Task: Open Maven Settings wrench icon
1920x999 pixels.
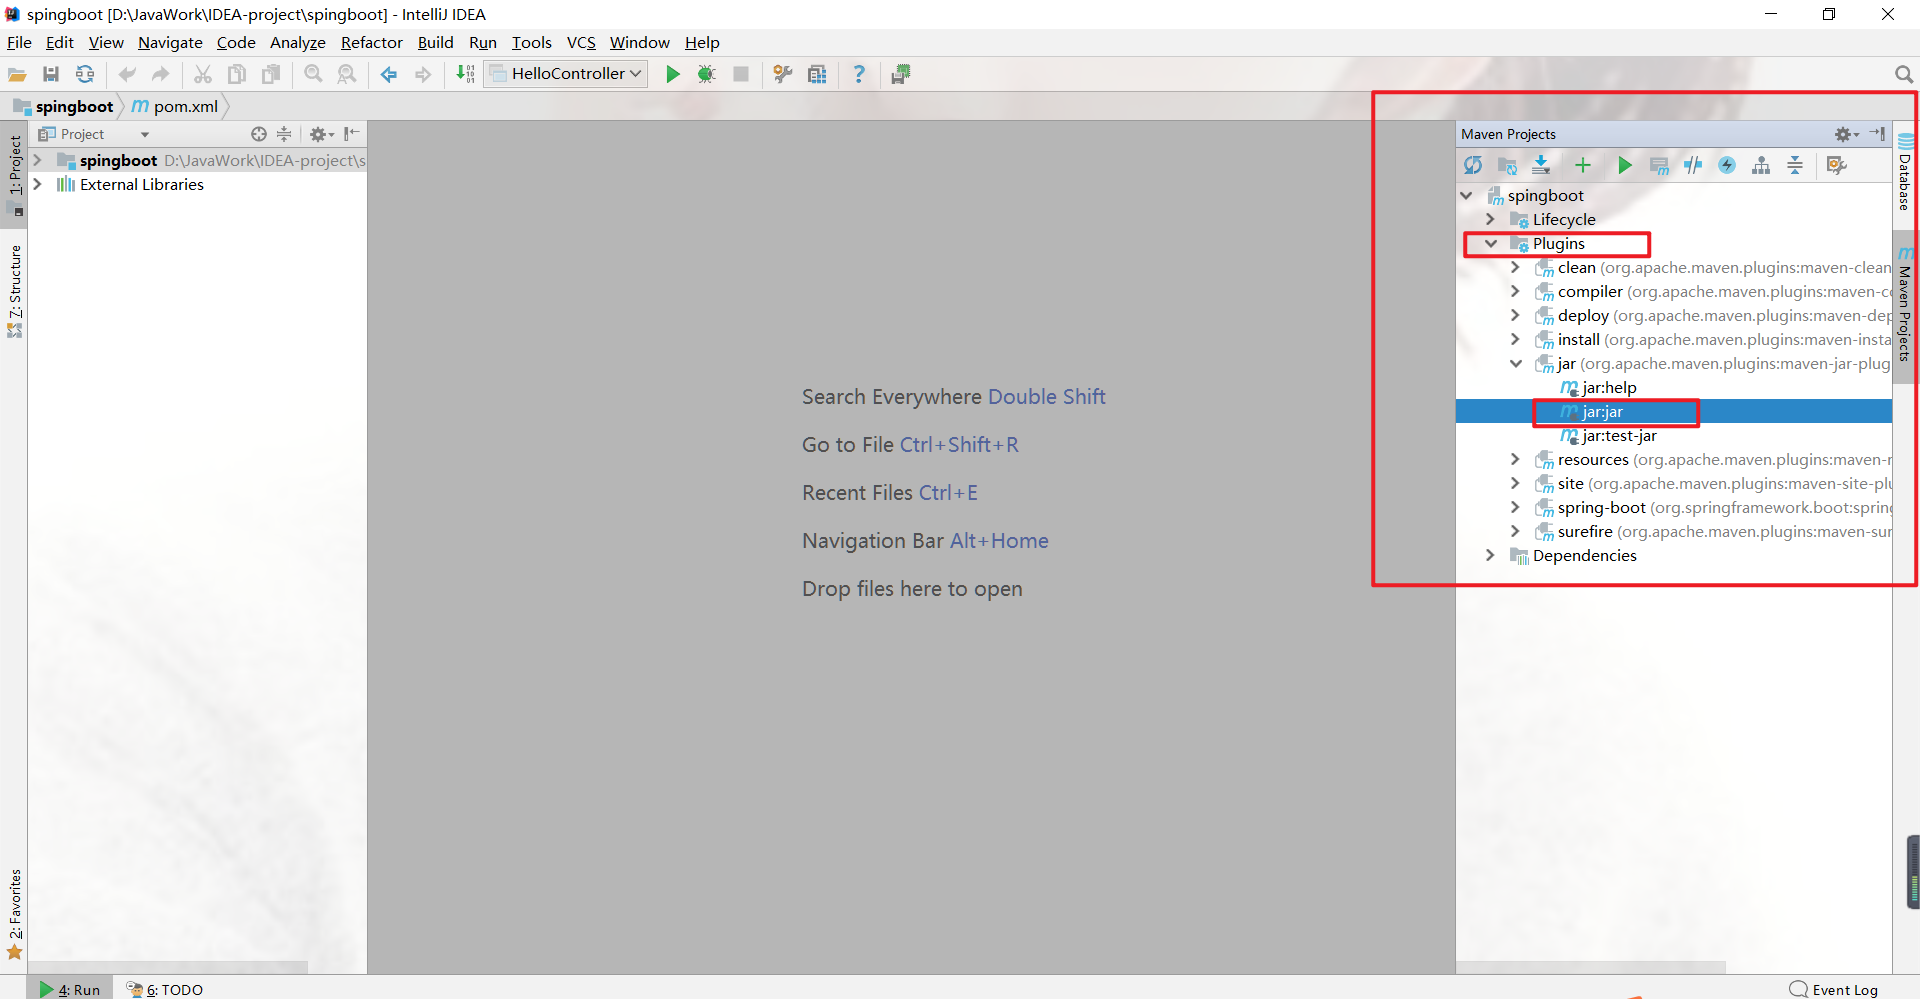Action: (1837, 165)
